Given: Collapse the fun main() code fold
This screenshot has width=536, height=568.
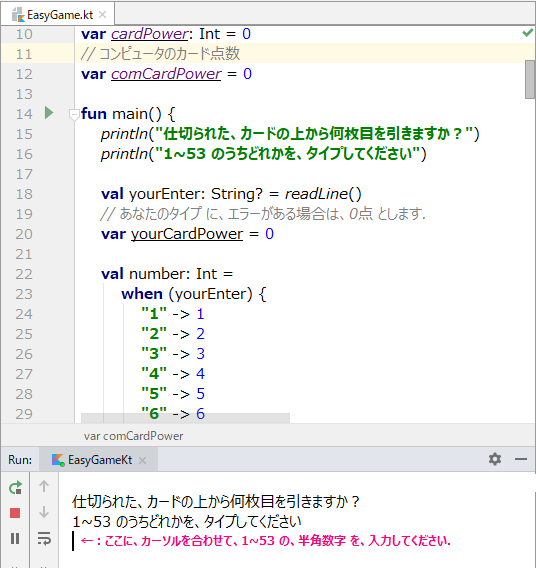Looking at the screenshot, I should click(x=74, y=115).
